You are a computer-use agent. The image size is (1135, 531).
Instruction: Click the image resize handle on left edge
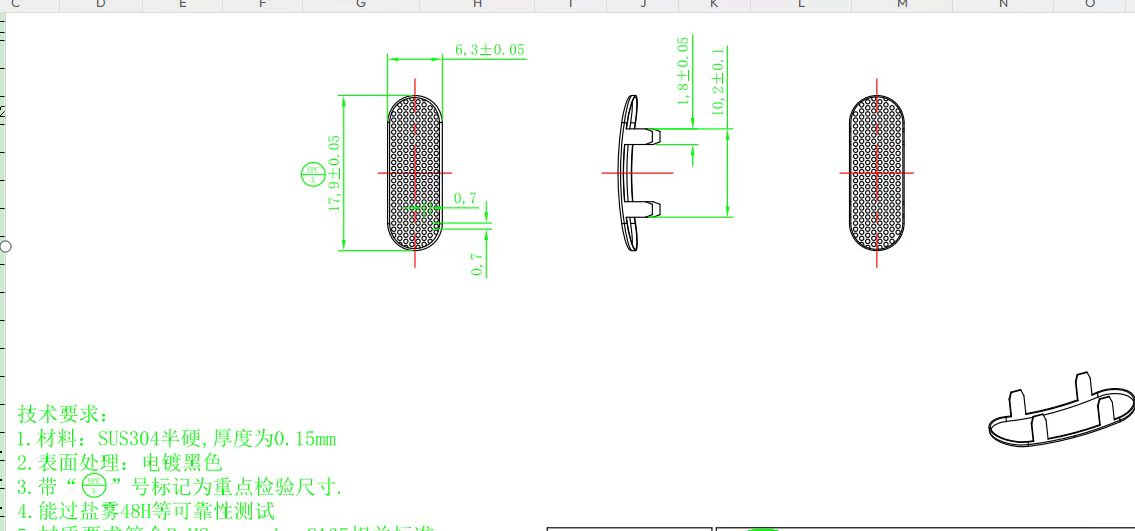[x=5, y=246]
